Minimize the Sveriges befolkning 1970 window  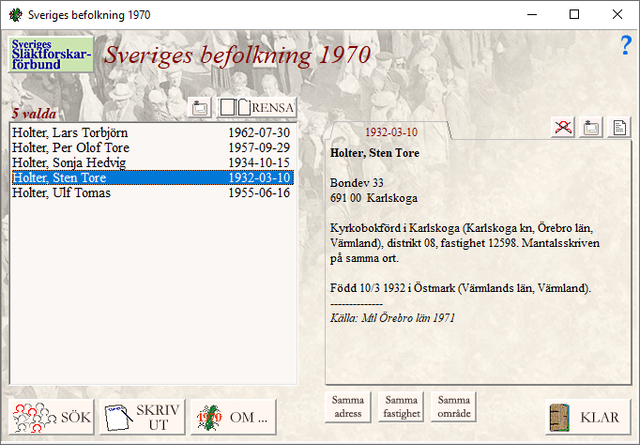[532, 15]
